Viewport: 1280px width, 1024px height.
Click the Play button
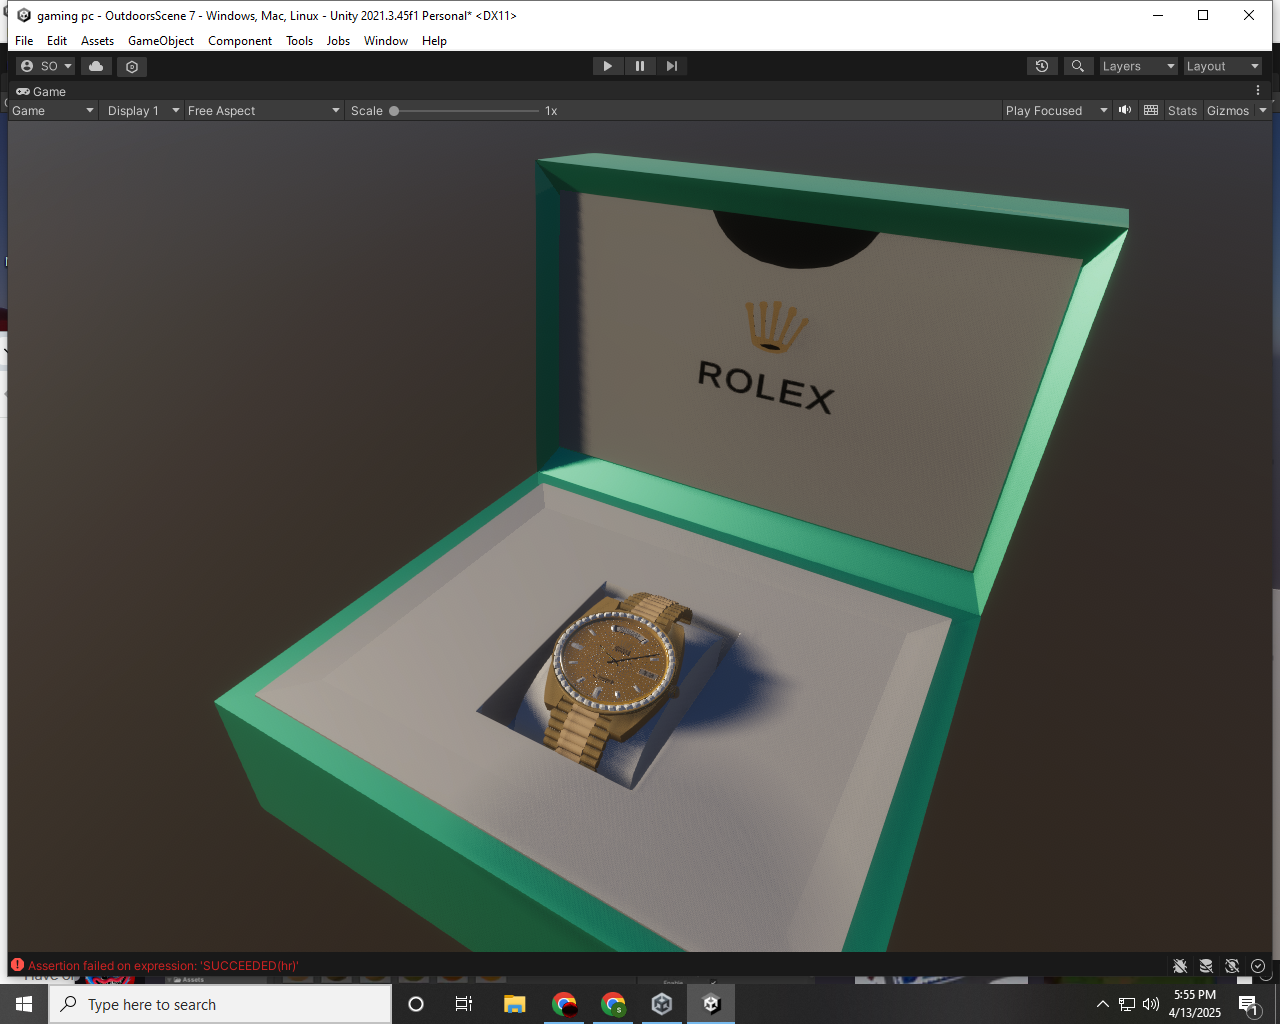point(608,65)
